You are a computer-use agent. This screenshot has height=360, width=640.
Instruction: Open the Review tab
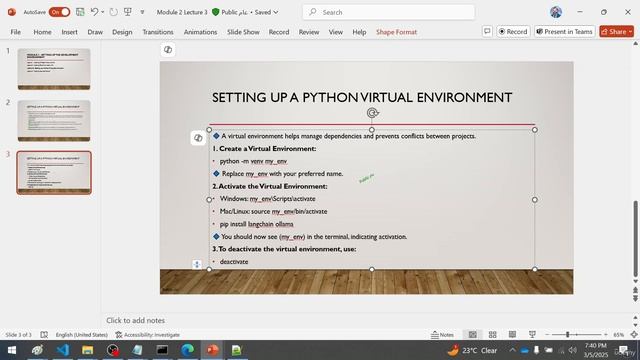tap(309, 32)
